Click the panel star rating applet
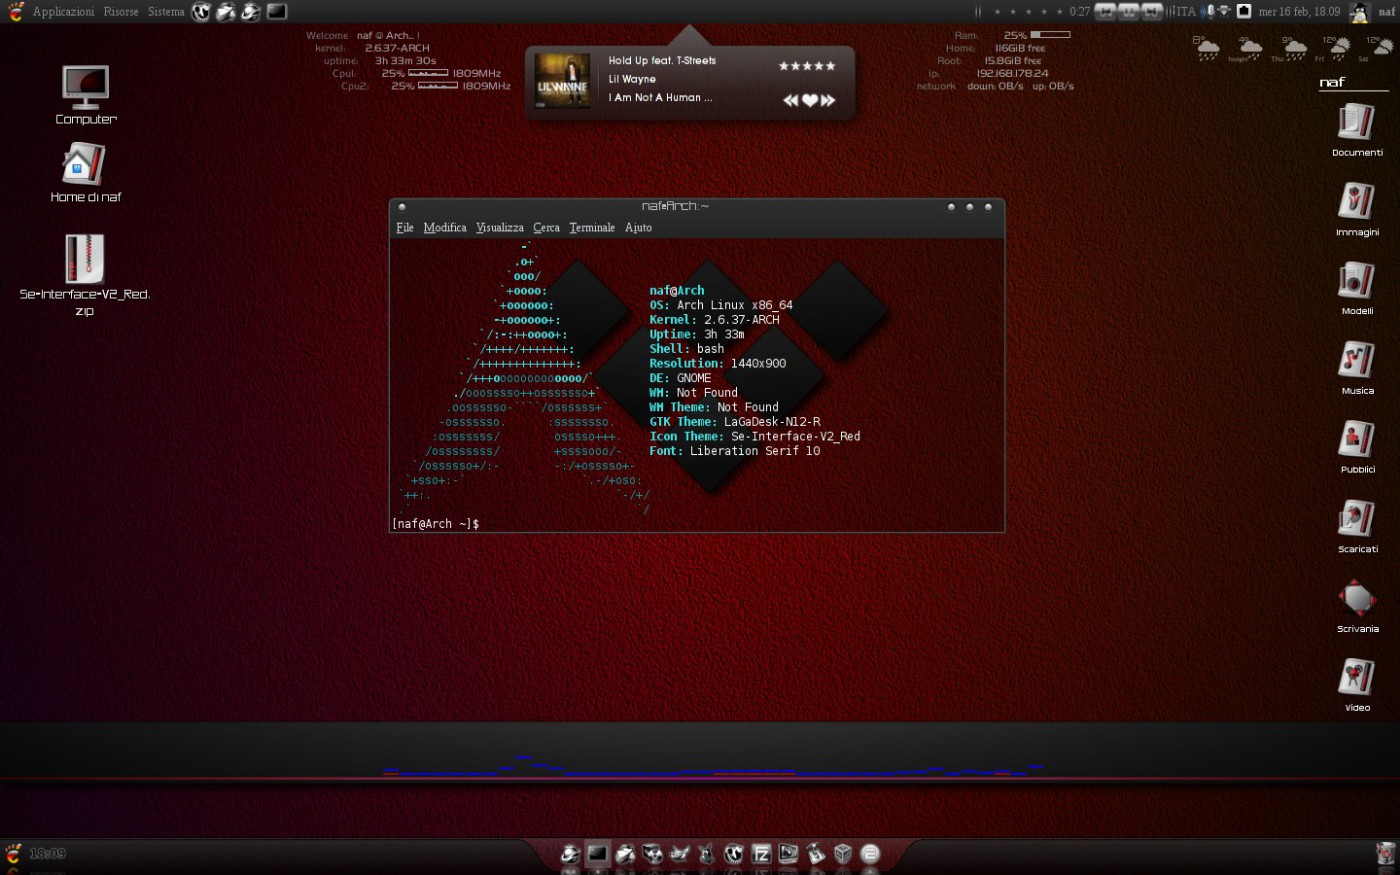This screenshot has height=875, width=1400. tap(1028, 12)
